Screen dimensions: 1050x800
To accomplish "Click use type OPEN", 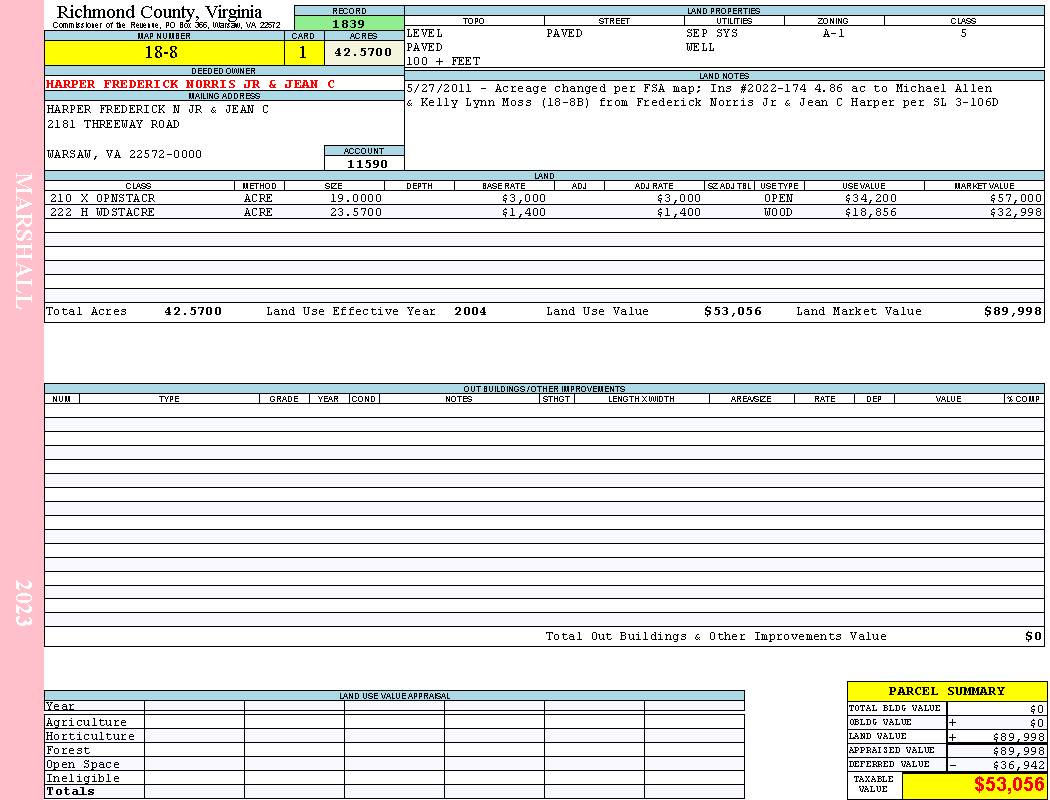I will (778, 198).
